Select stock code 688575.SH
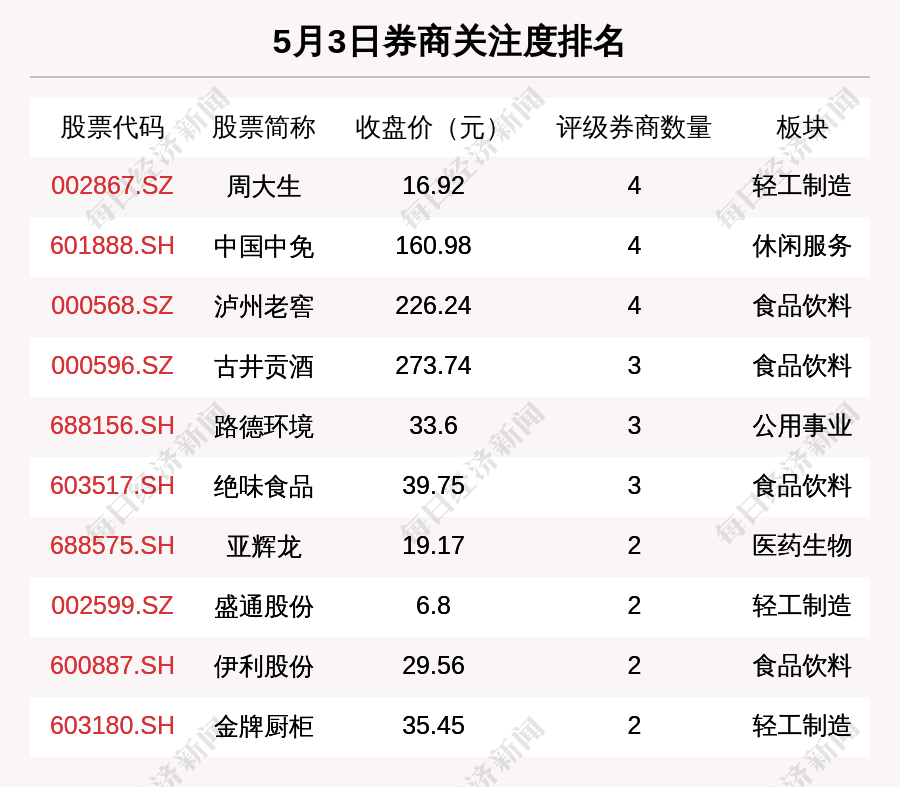Viewport: 900px width, 787px height. pos(112,545)
